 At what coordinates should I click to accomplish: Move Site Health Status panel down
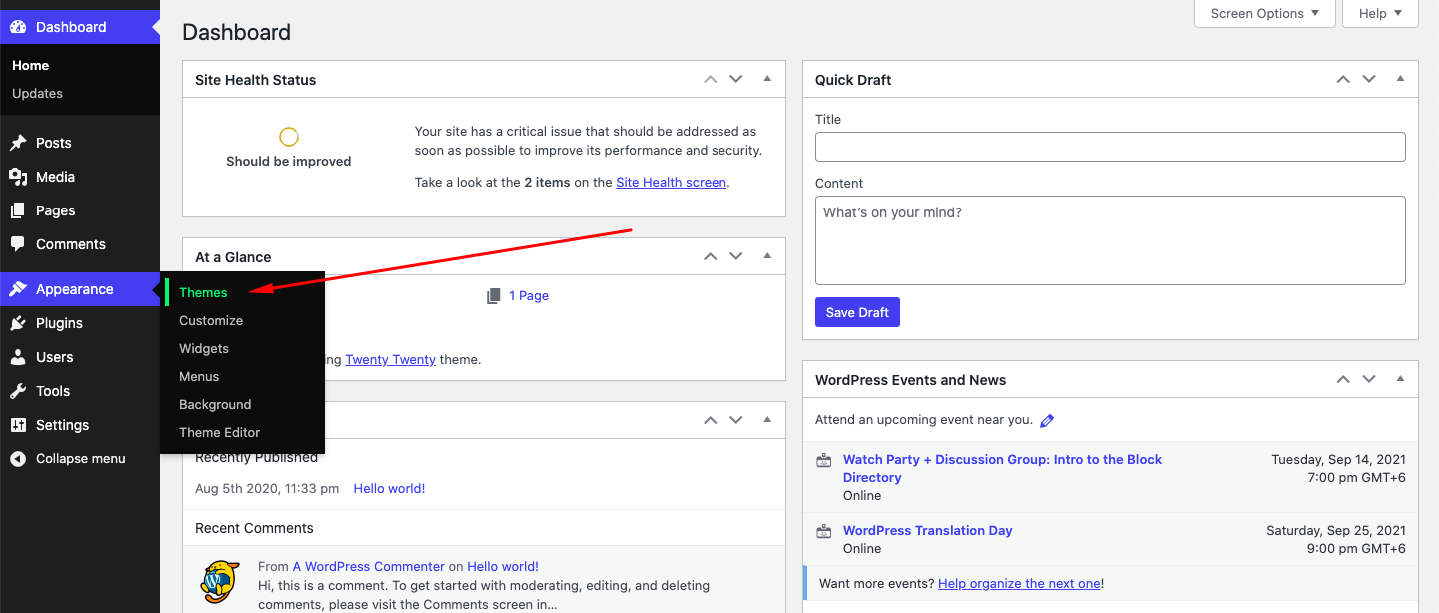736,79
